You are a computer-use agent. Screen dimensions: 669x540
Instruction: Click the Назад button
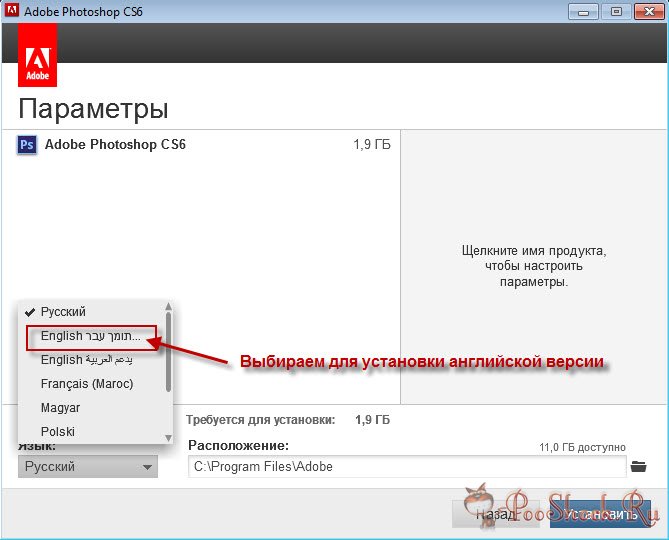(x=496, y=514)
